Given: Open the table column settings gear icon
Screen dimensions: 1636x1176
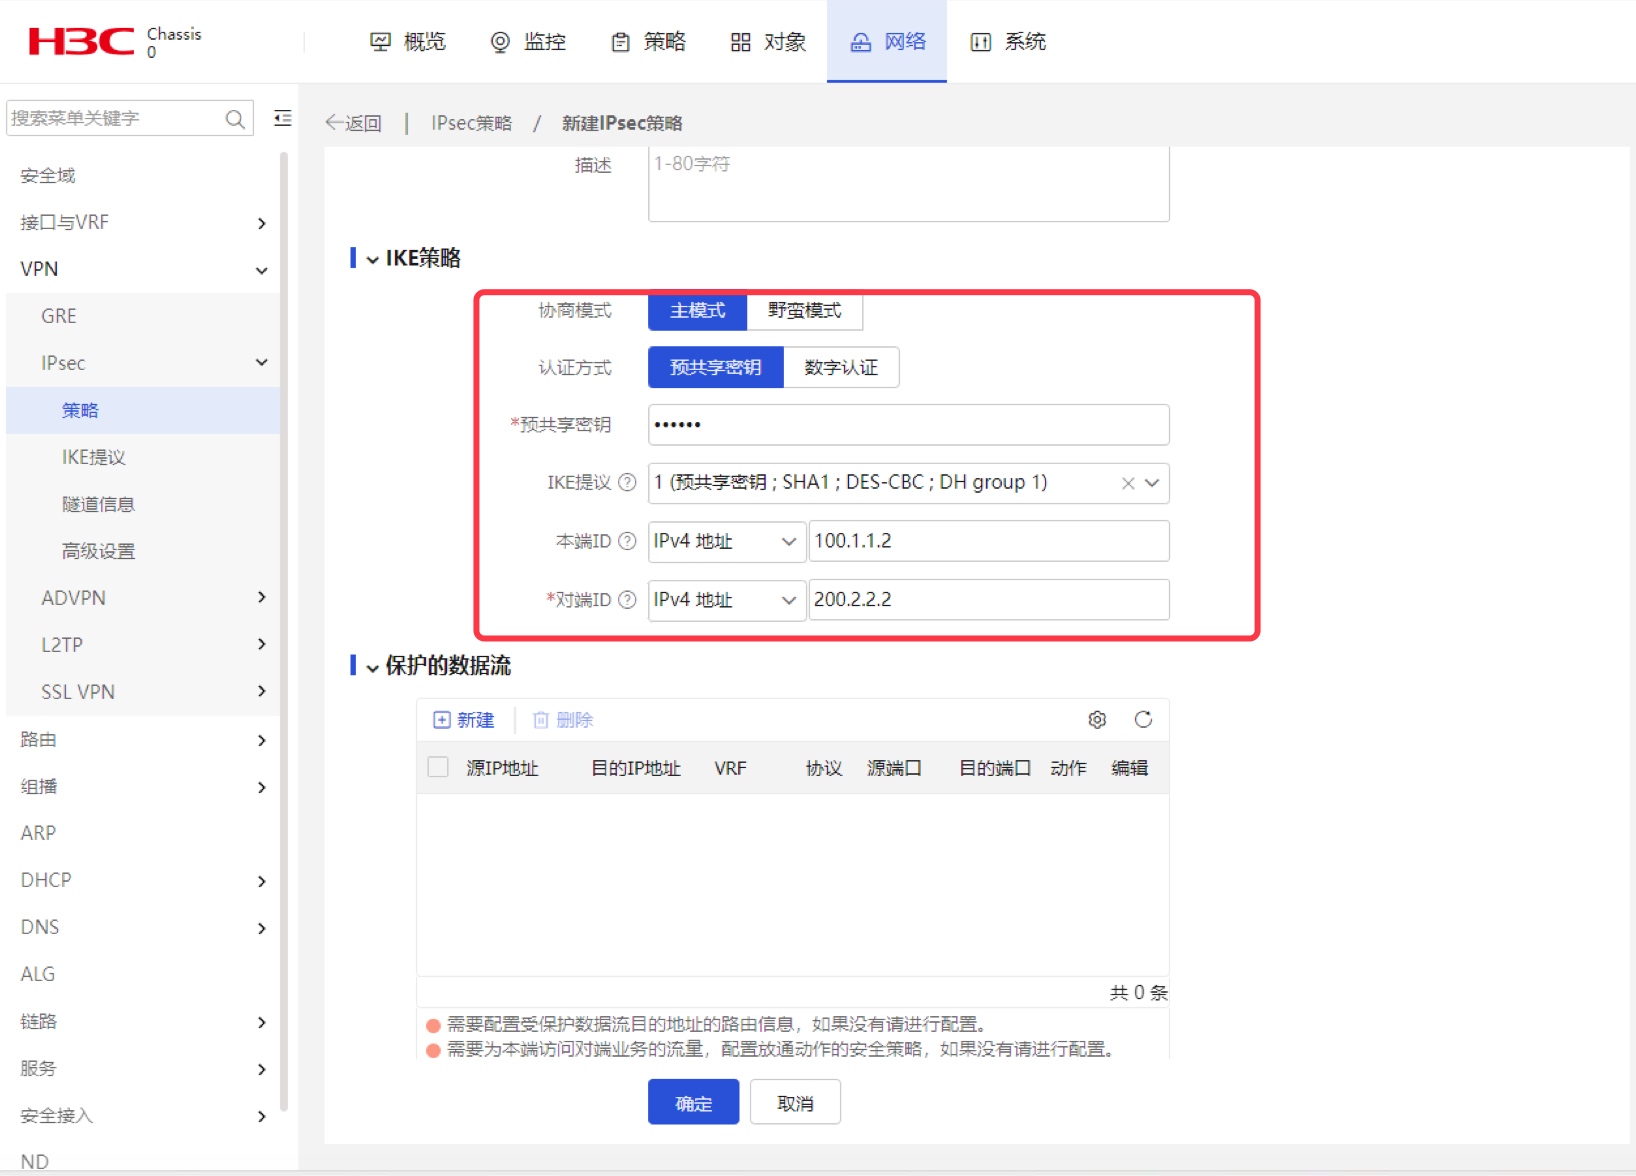Looking at the screenshot, I should [x=1097, y=720].
